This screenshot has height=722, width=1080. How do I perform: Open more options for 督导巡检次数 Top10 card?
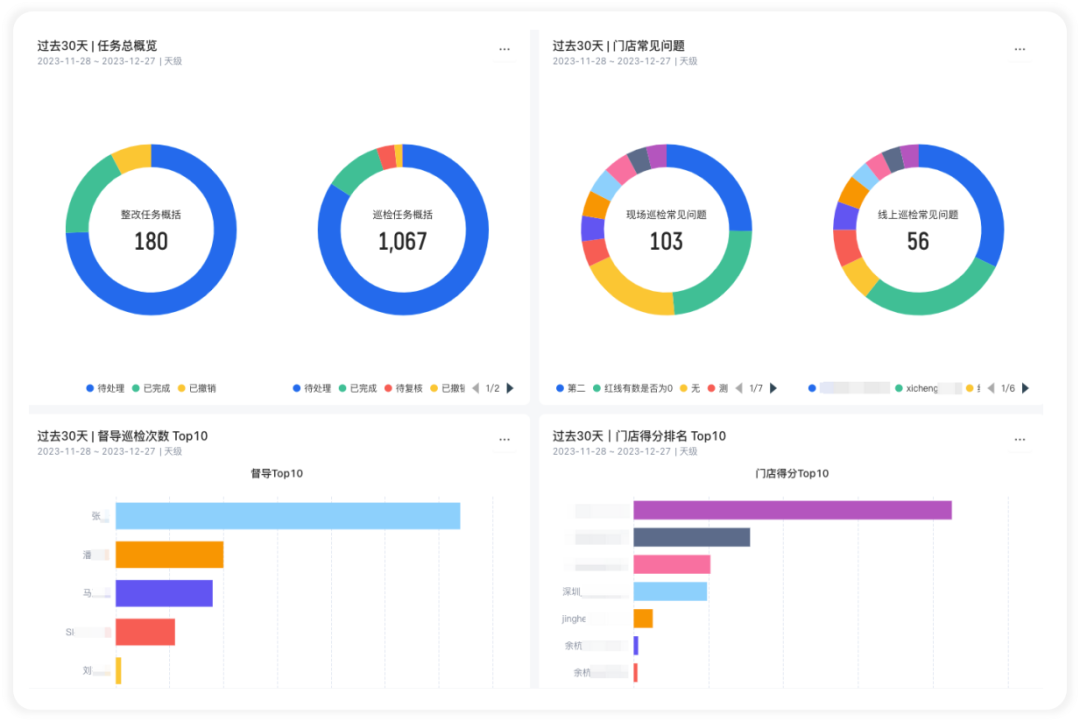[504, 440]
